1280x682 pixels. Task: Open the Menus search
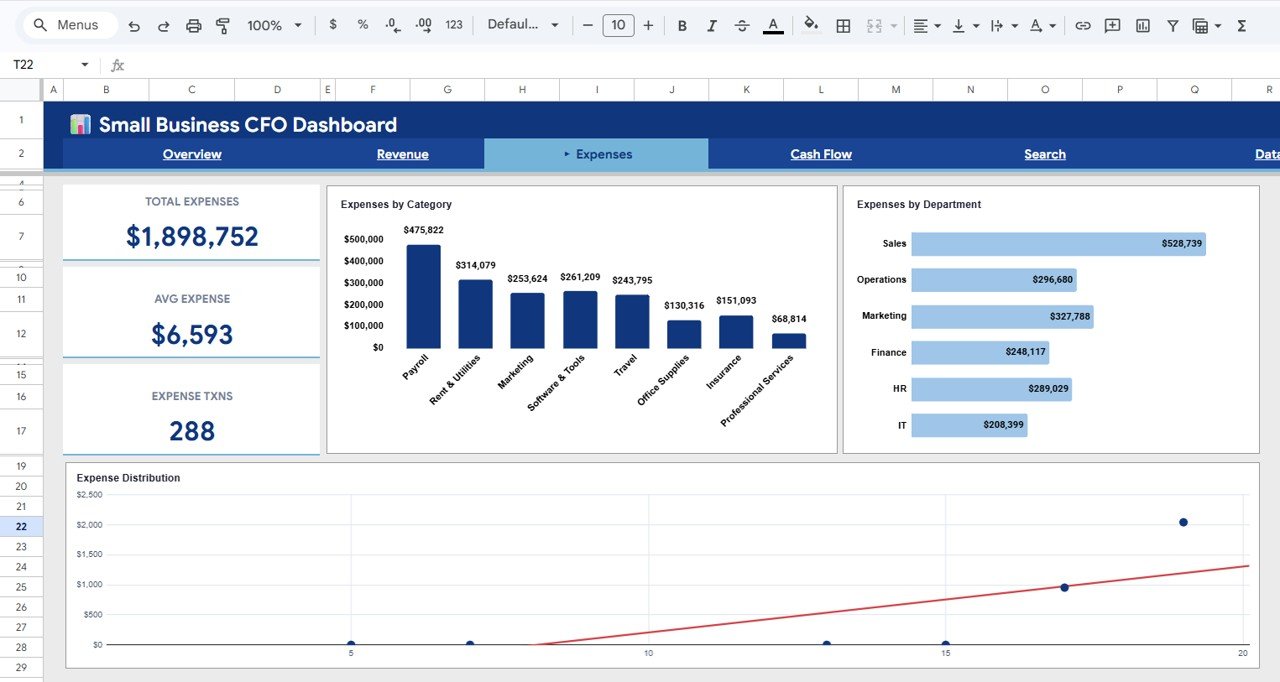tap(68, 24)
